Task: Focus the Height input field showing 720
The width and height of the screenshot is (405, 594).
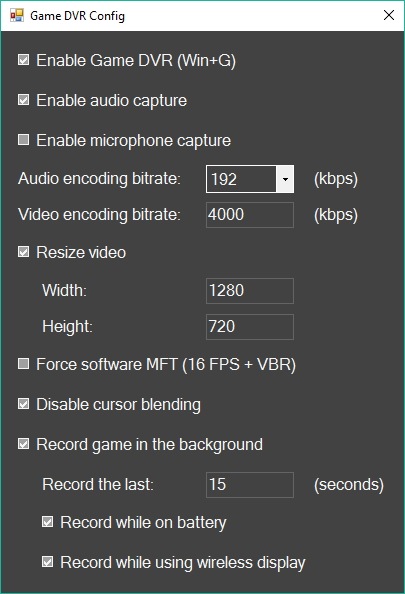Action: pos(250,327)
